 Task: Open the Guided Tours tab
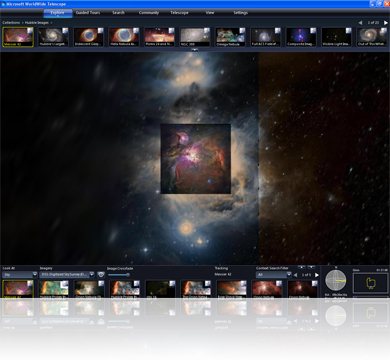(88, 13)
